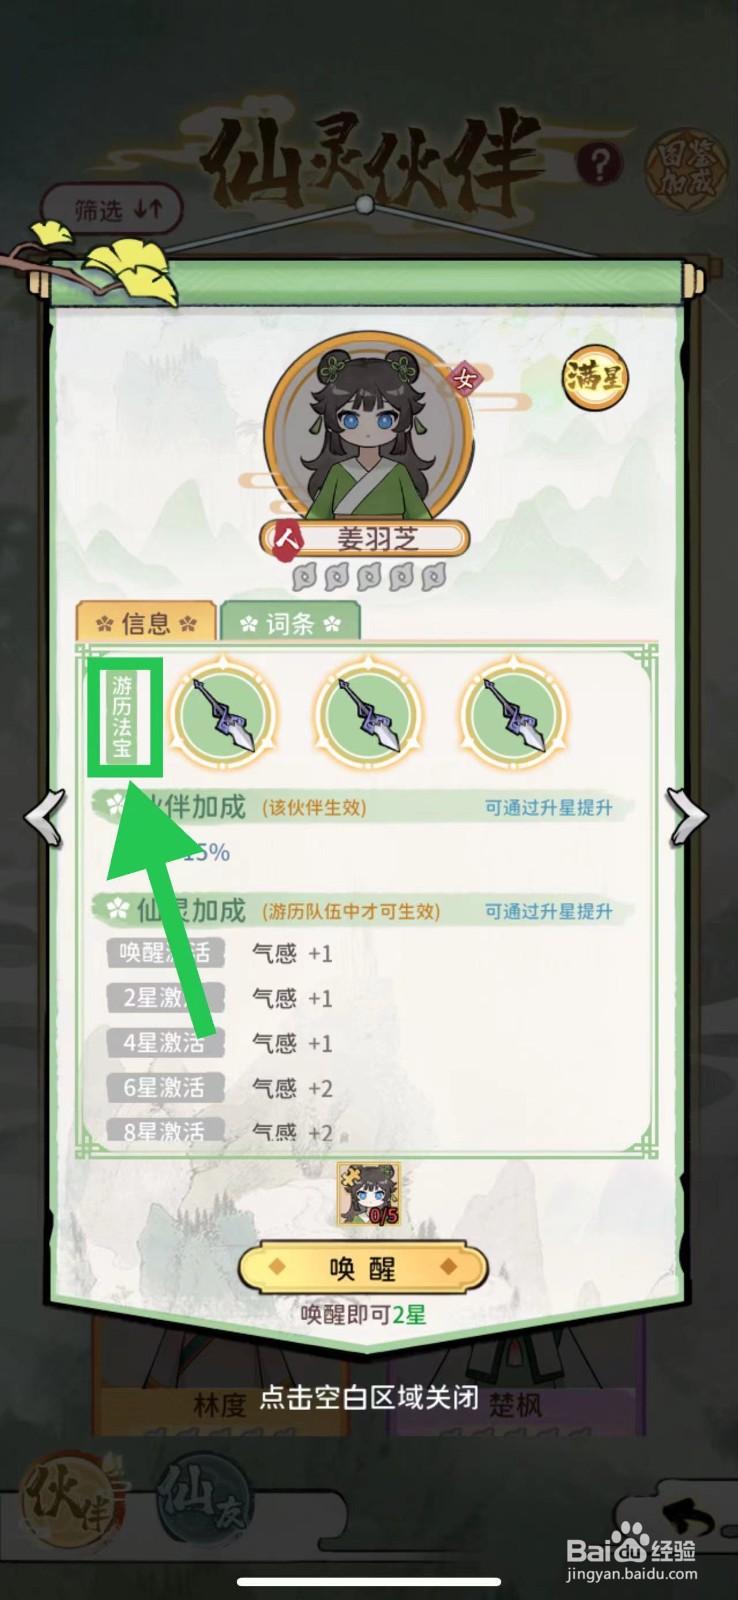Tap the 唤醒 awaken button

[363, 1269]
